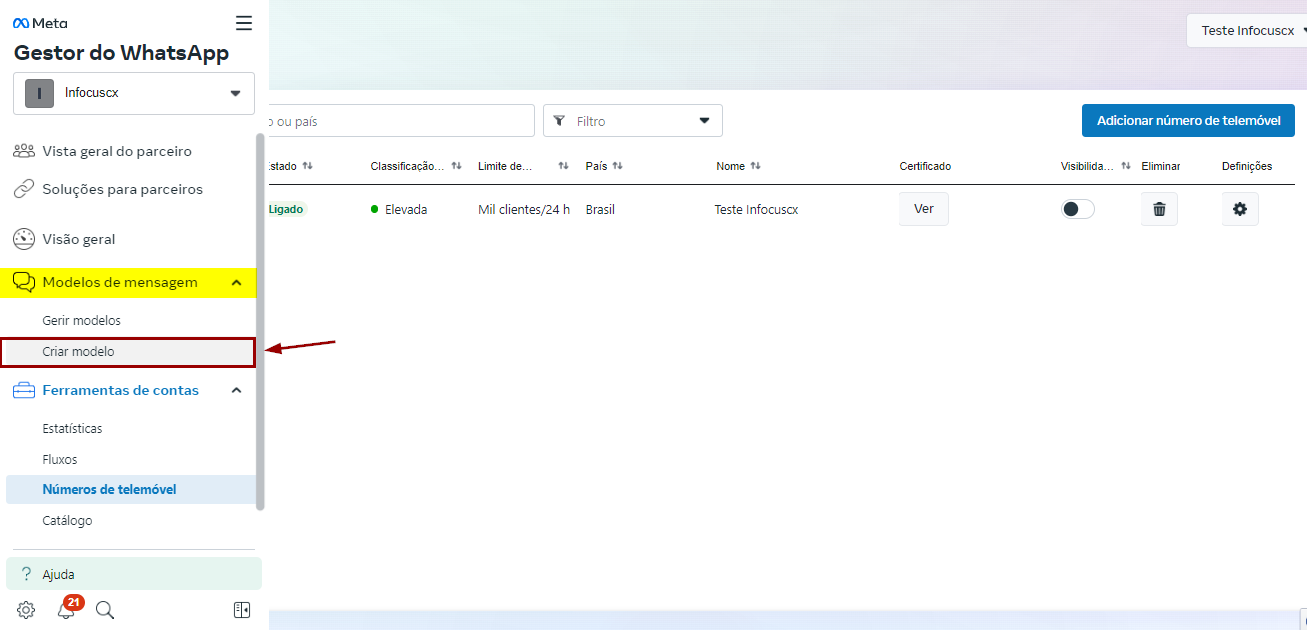Open the hamburger menu icon
This screenshot has height=630, width=1307.
pos(243,23)
